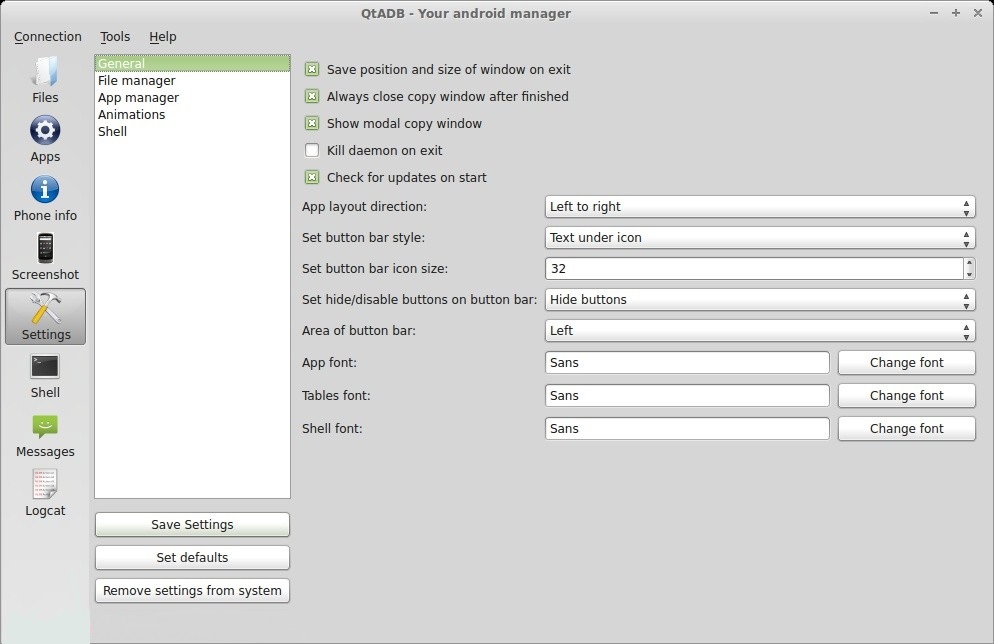Expand the App layout direction dropdown

point(759,207)
